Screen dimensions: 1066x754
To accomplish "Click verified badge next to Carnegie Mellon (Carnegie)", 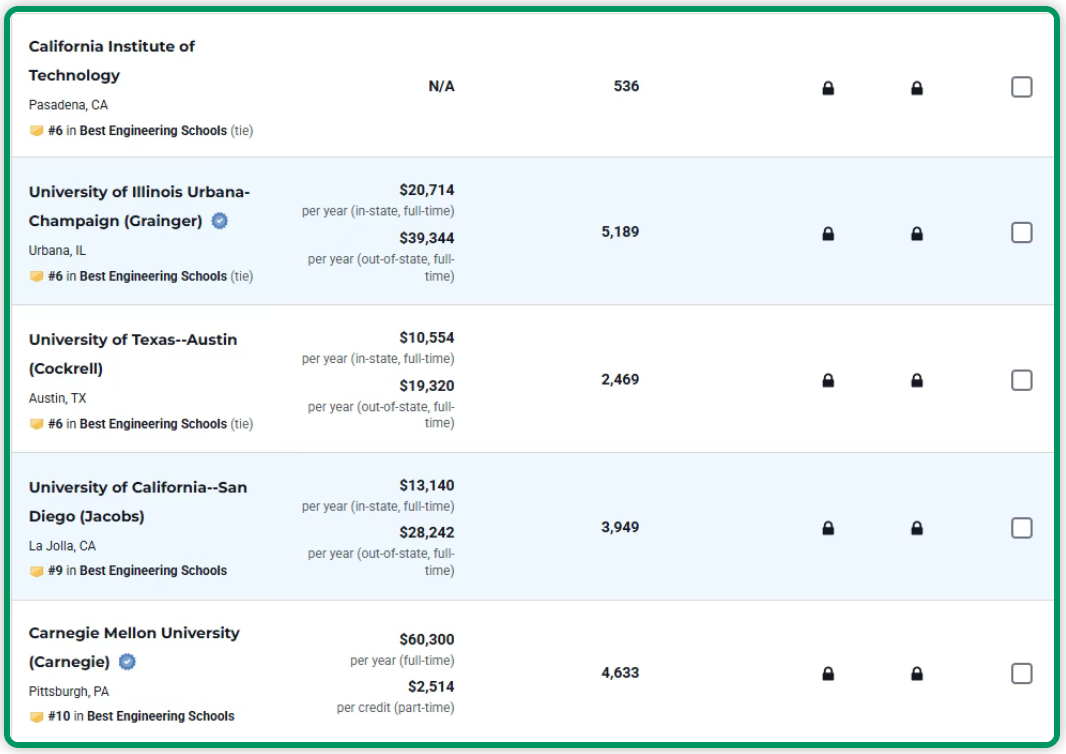I will click(x=127, y=662).
